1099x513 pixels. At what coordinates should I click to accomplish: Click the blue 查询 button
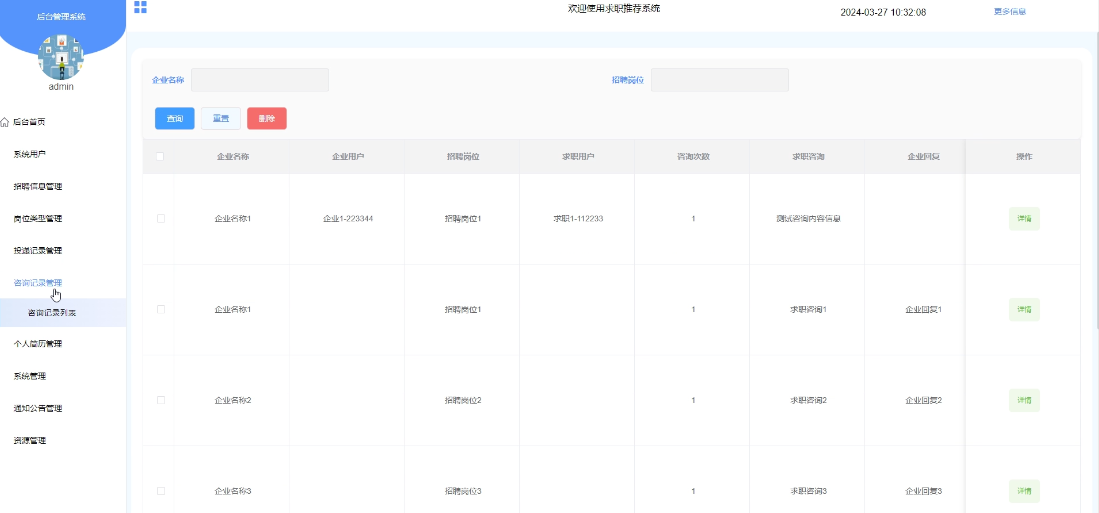(x=175, y=118)
